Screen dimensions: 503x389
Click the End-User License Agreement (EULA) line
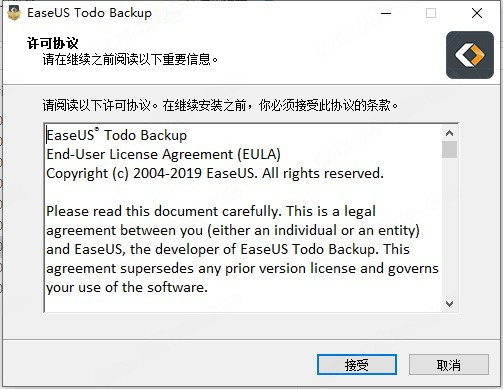pos(163,154)
